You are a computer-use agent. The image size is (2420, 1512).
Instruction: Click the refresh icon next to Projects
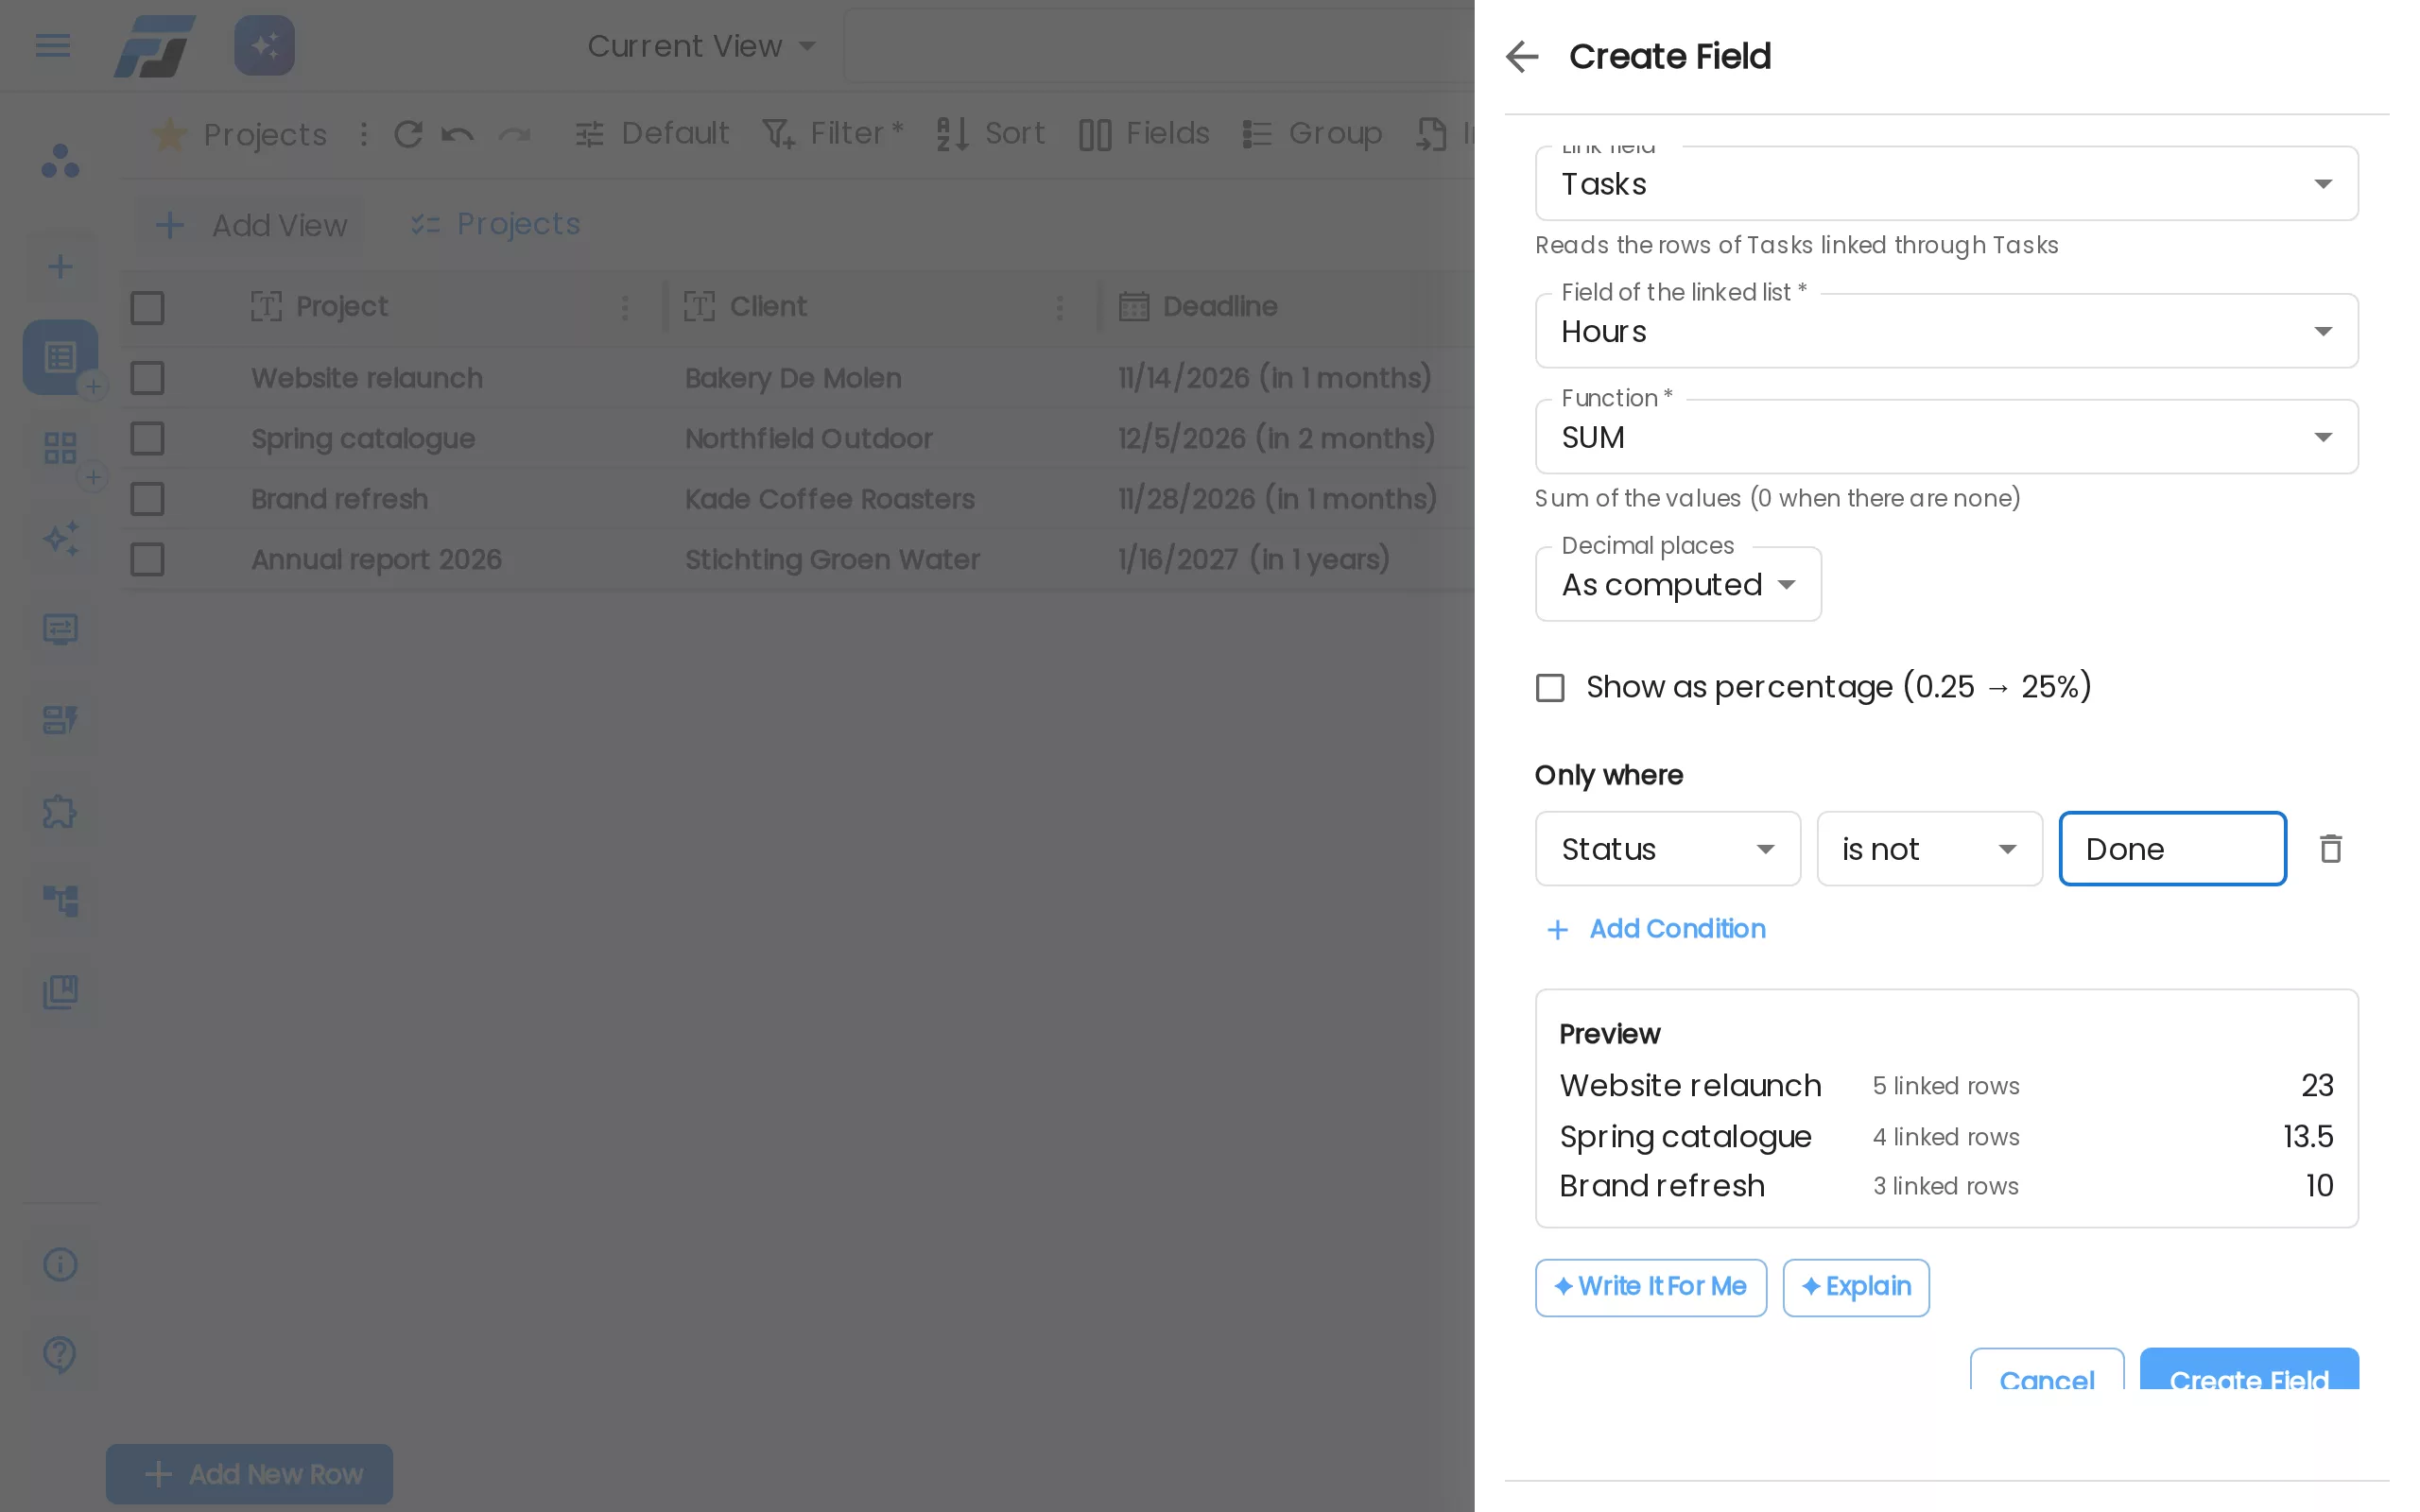pos(408,134)
